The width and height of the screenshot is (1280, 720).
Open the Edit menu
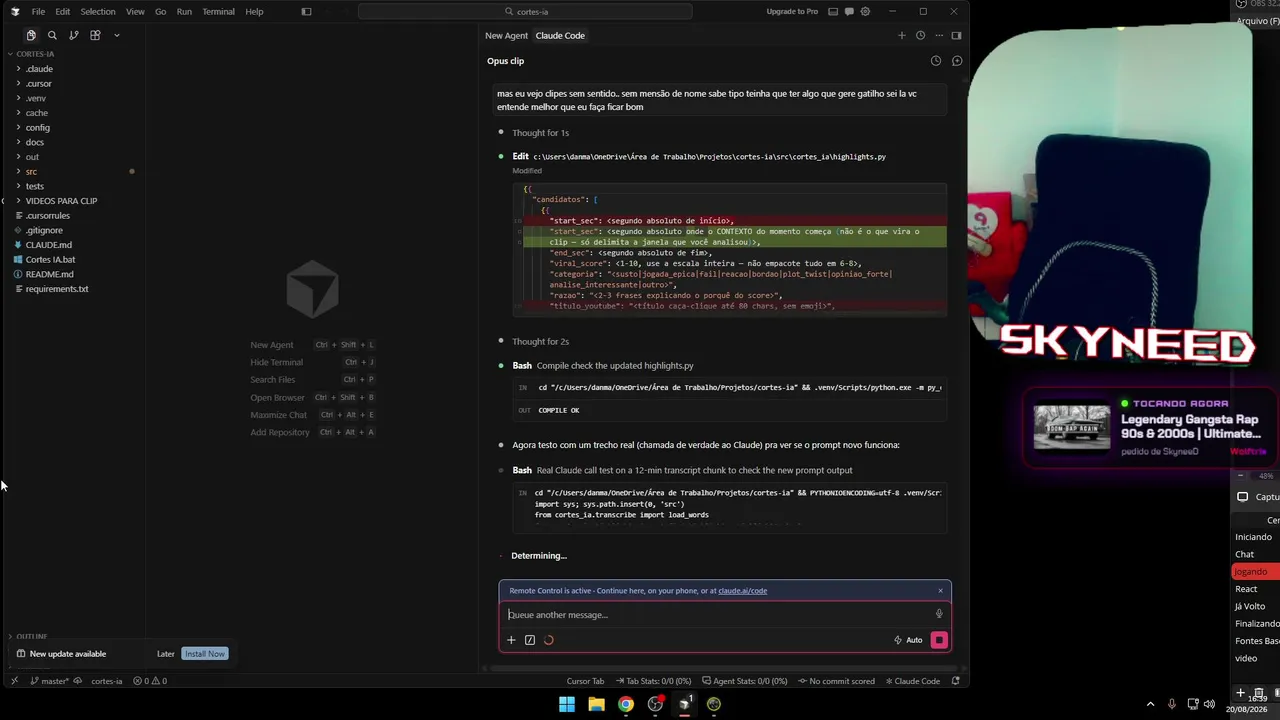pyautogui.click(x=62, y=12)
